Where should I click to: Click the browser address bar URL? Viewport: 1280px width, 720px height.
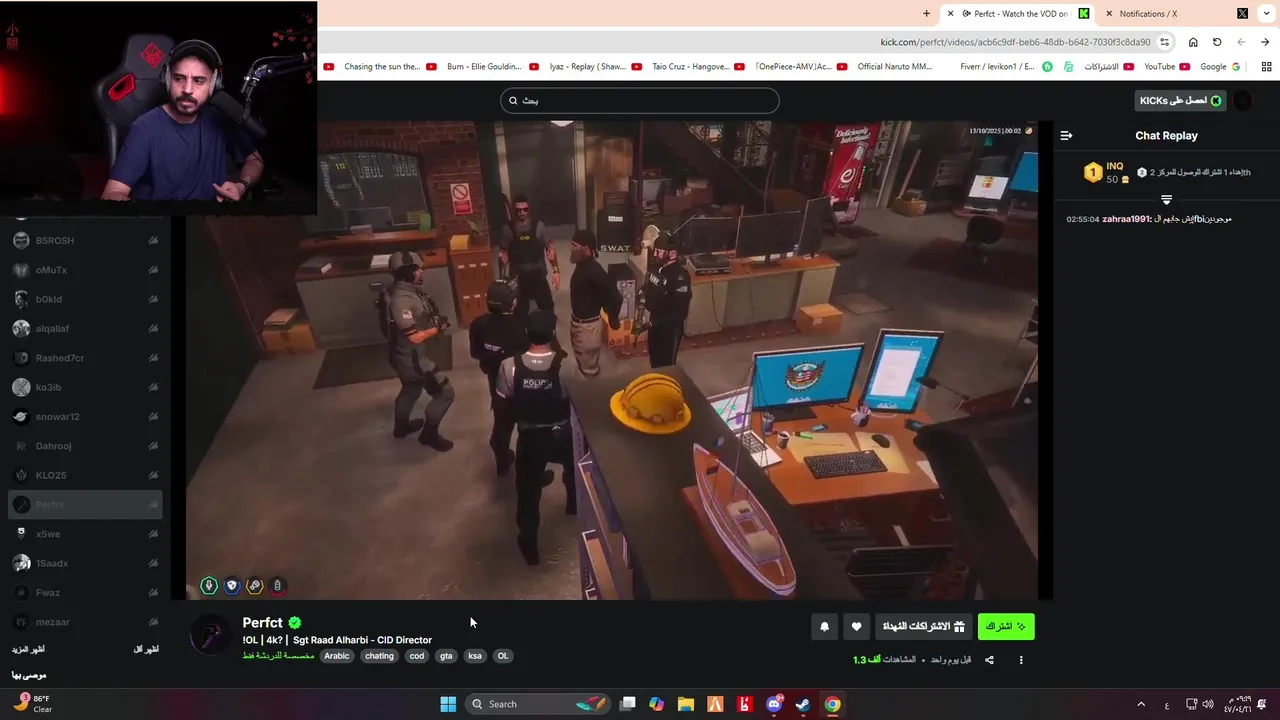coord(1015,42)
